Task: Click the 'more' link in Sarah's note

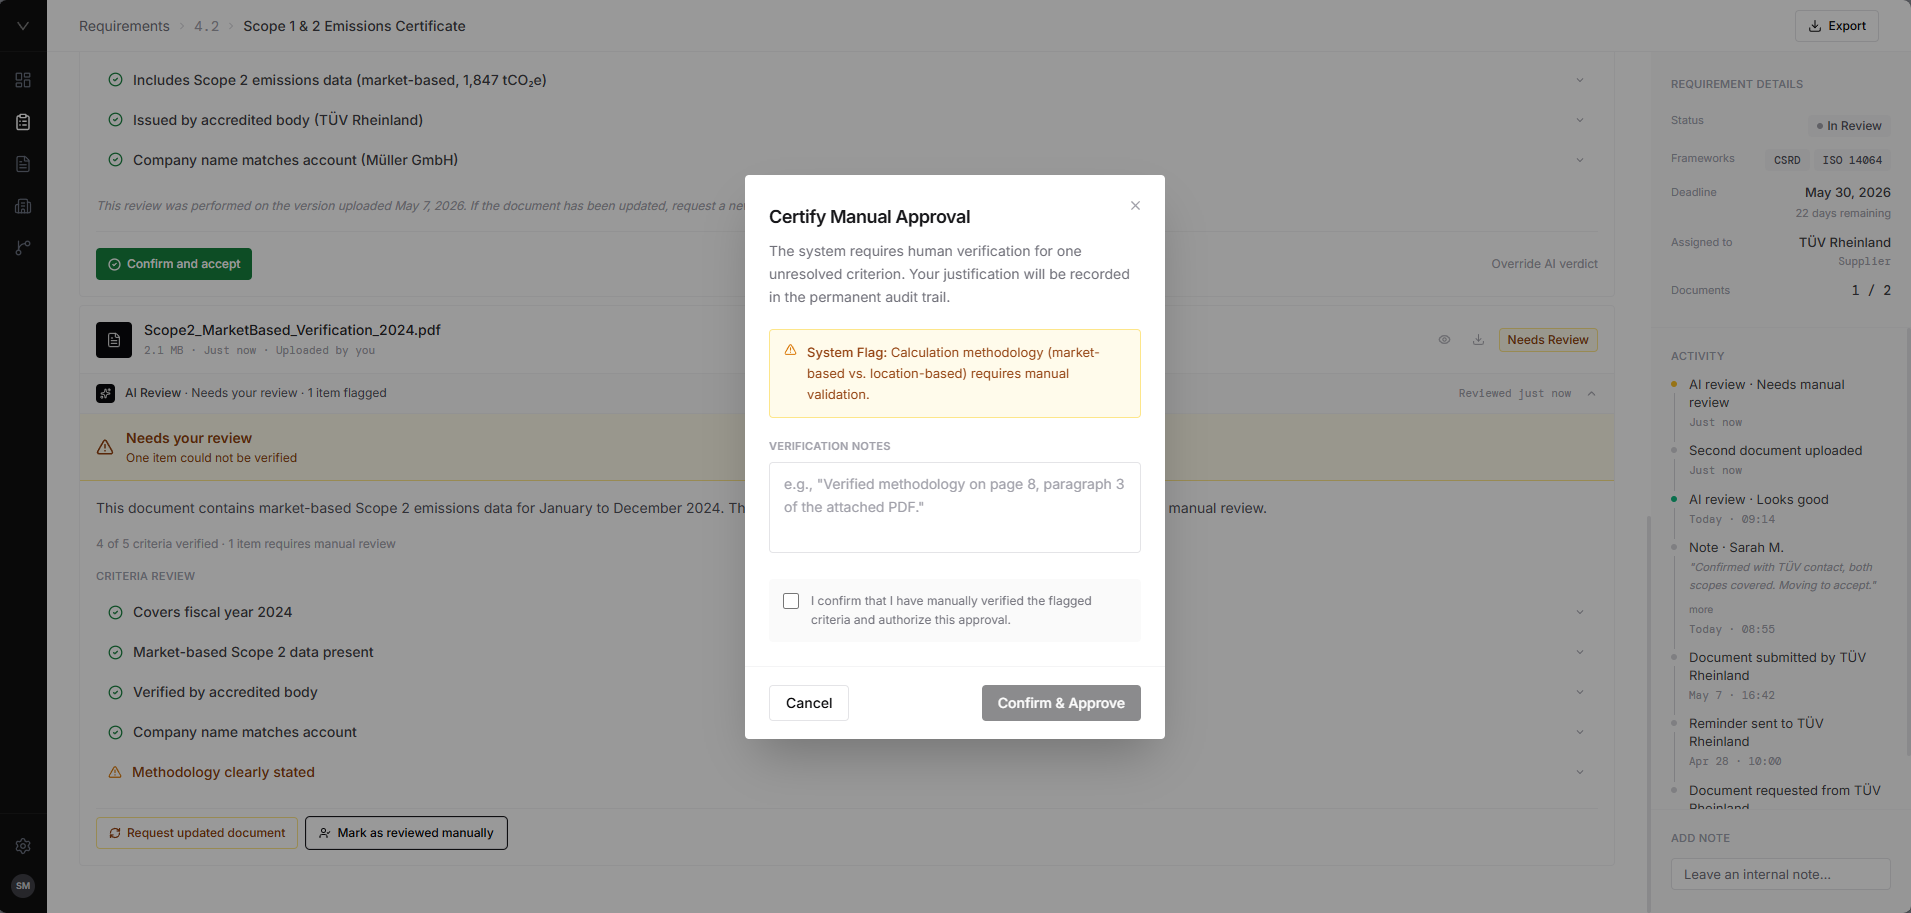Action: [1701, 609]
